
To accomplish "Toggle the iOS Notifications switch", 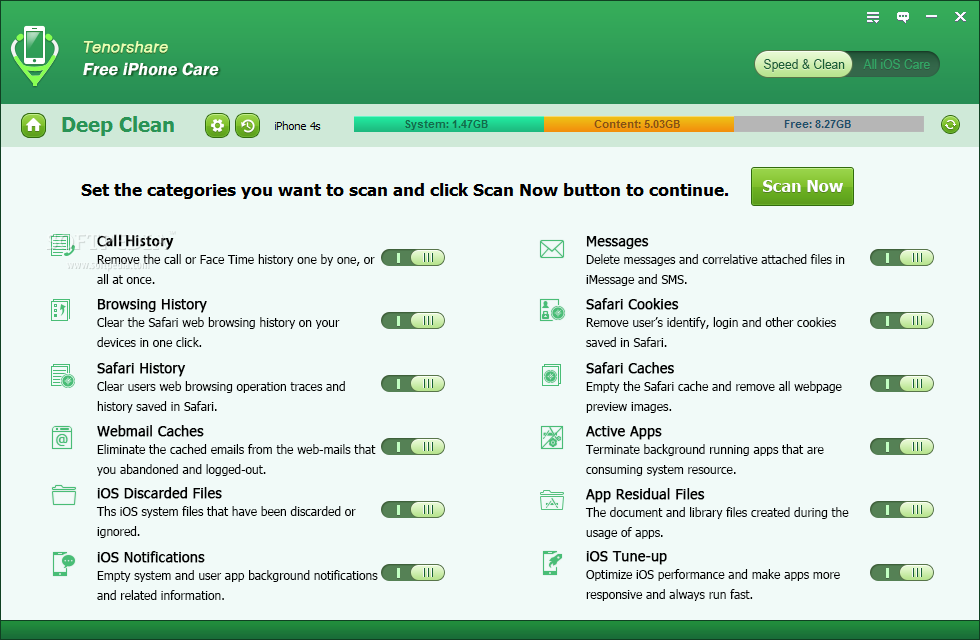I will click(413, 572).
